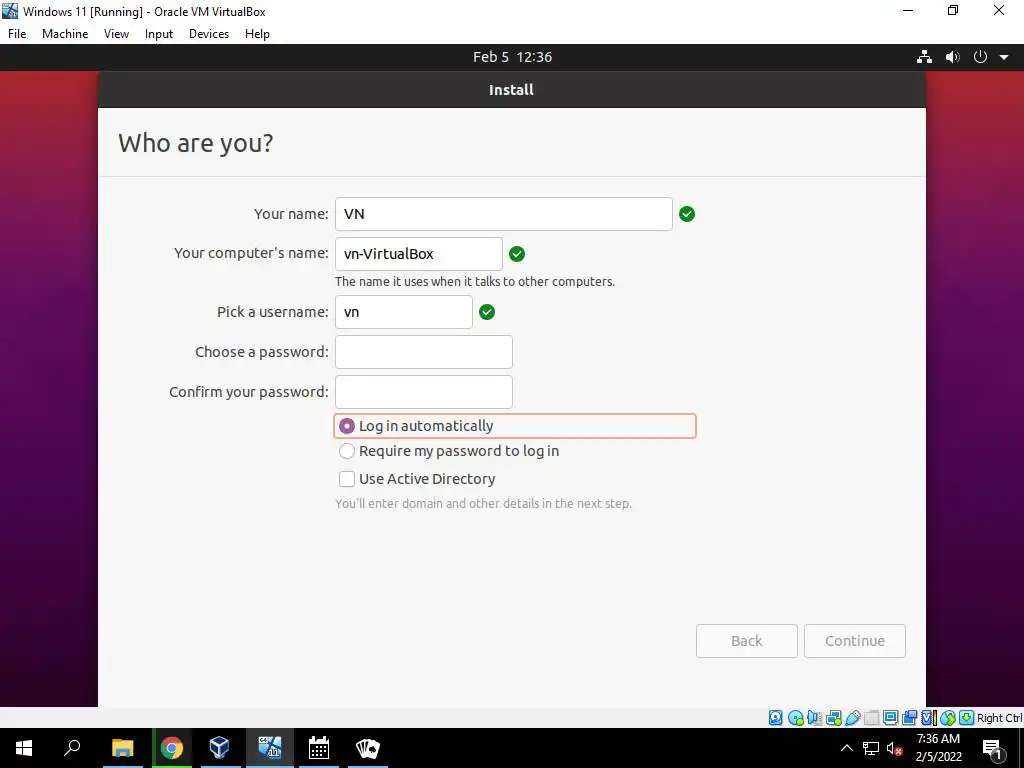Click the Ubuntu power icon in top bar

(980, 57)
